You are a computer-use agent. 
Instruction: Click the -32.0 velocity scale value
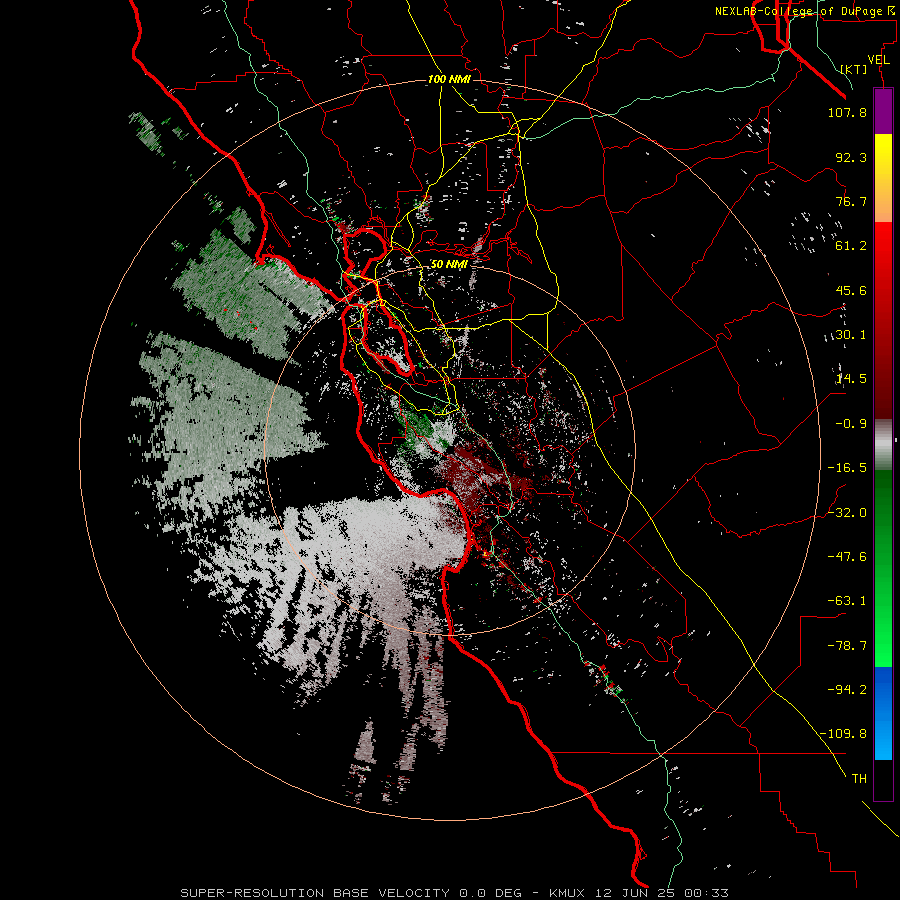[x=847, y=513]
